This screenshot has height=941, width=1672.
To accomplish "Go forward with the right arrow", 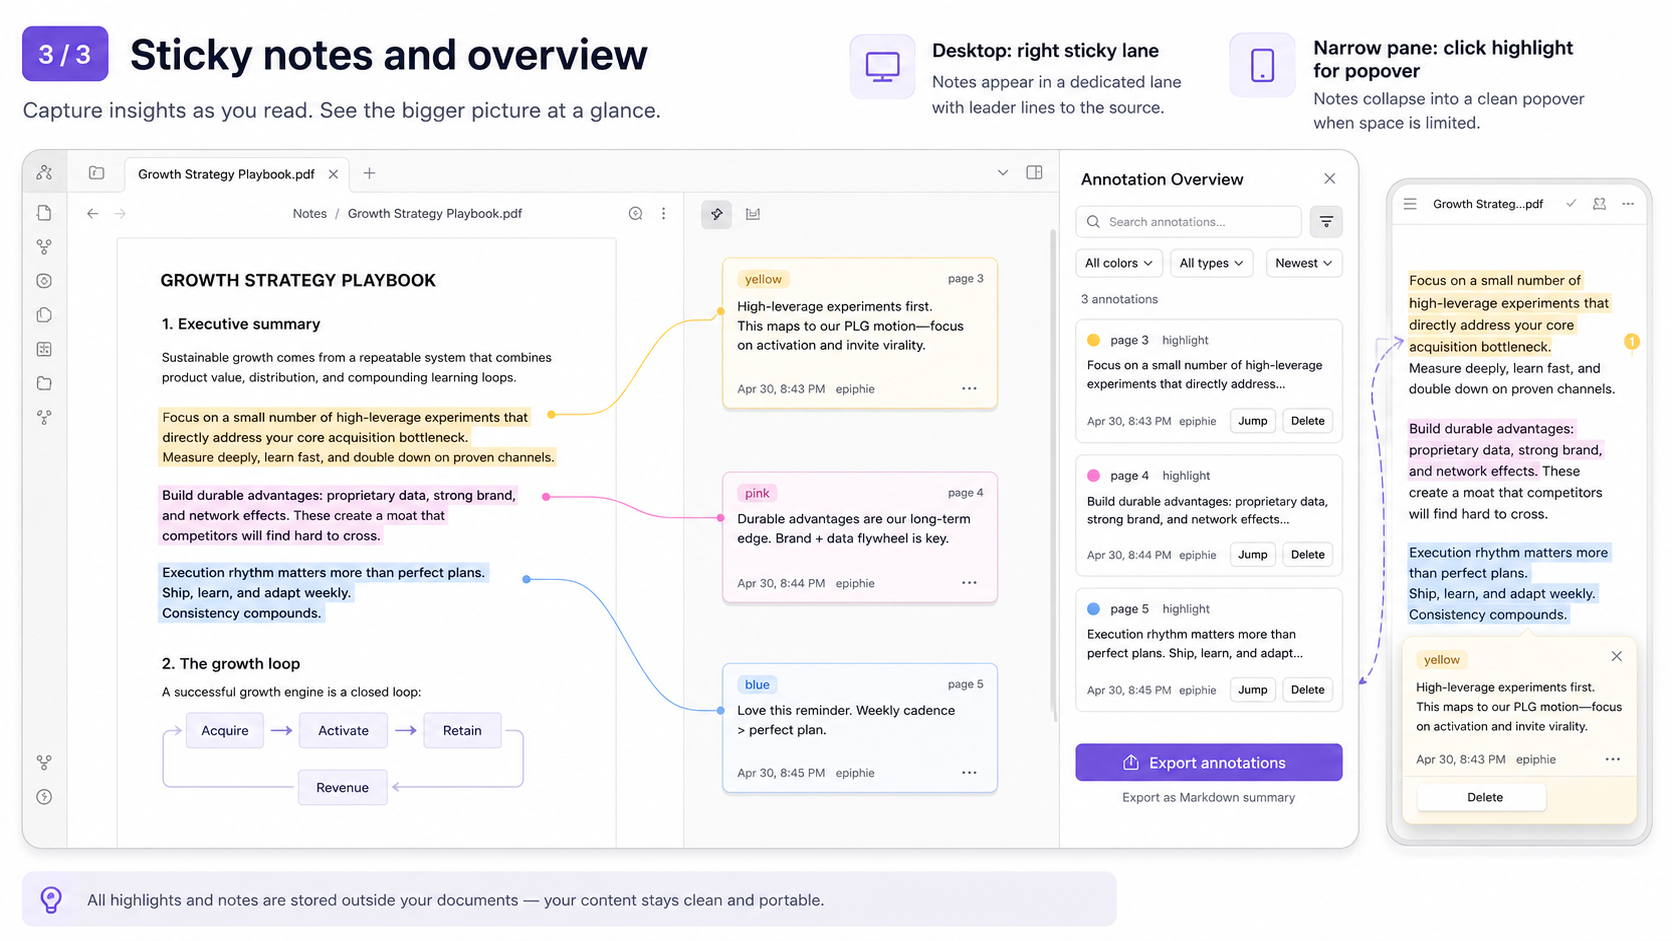I will click(120, 213).
